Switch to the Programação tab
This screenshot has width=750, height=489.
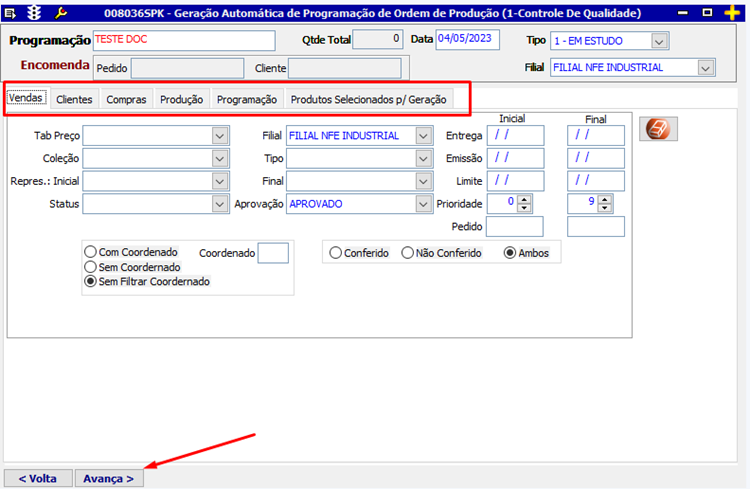click(247, 100)
